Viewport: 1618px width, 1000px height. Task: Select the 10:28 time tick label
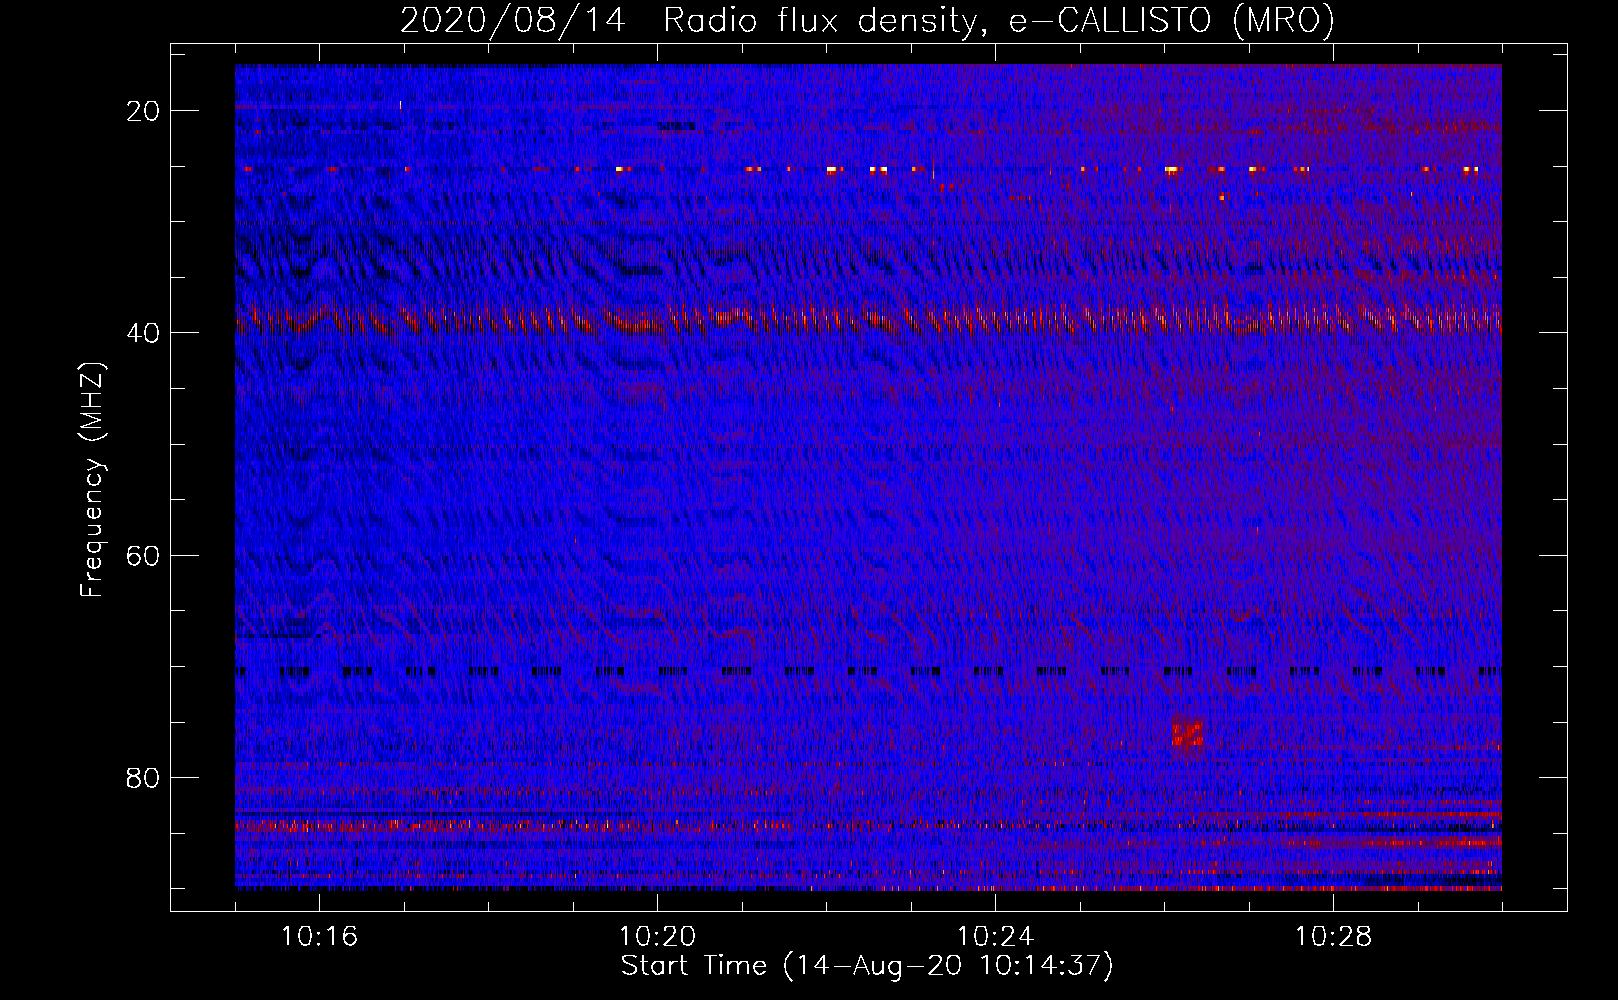pyautogui.click(x=1333, y=937)
